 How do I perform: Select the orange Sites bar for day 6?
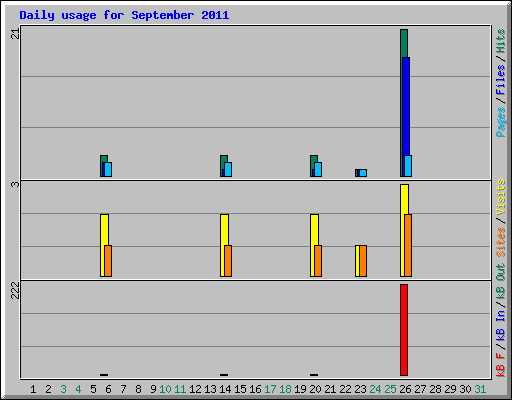point(108,261)
